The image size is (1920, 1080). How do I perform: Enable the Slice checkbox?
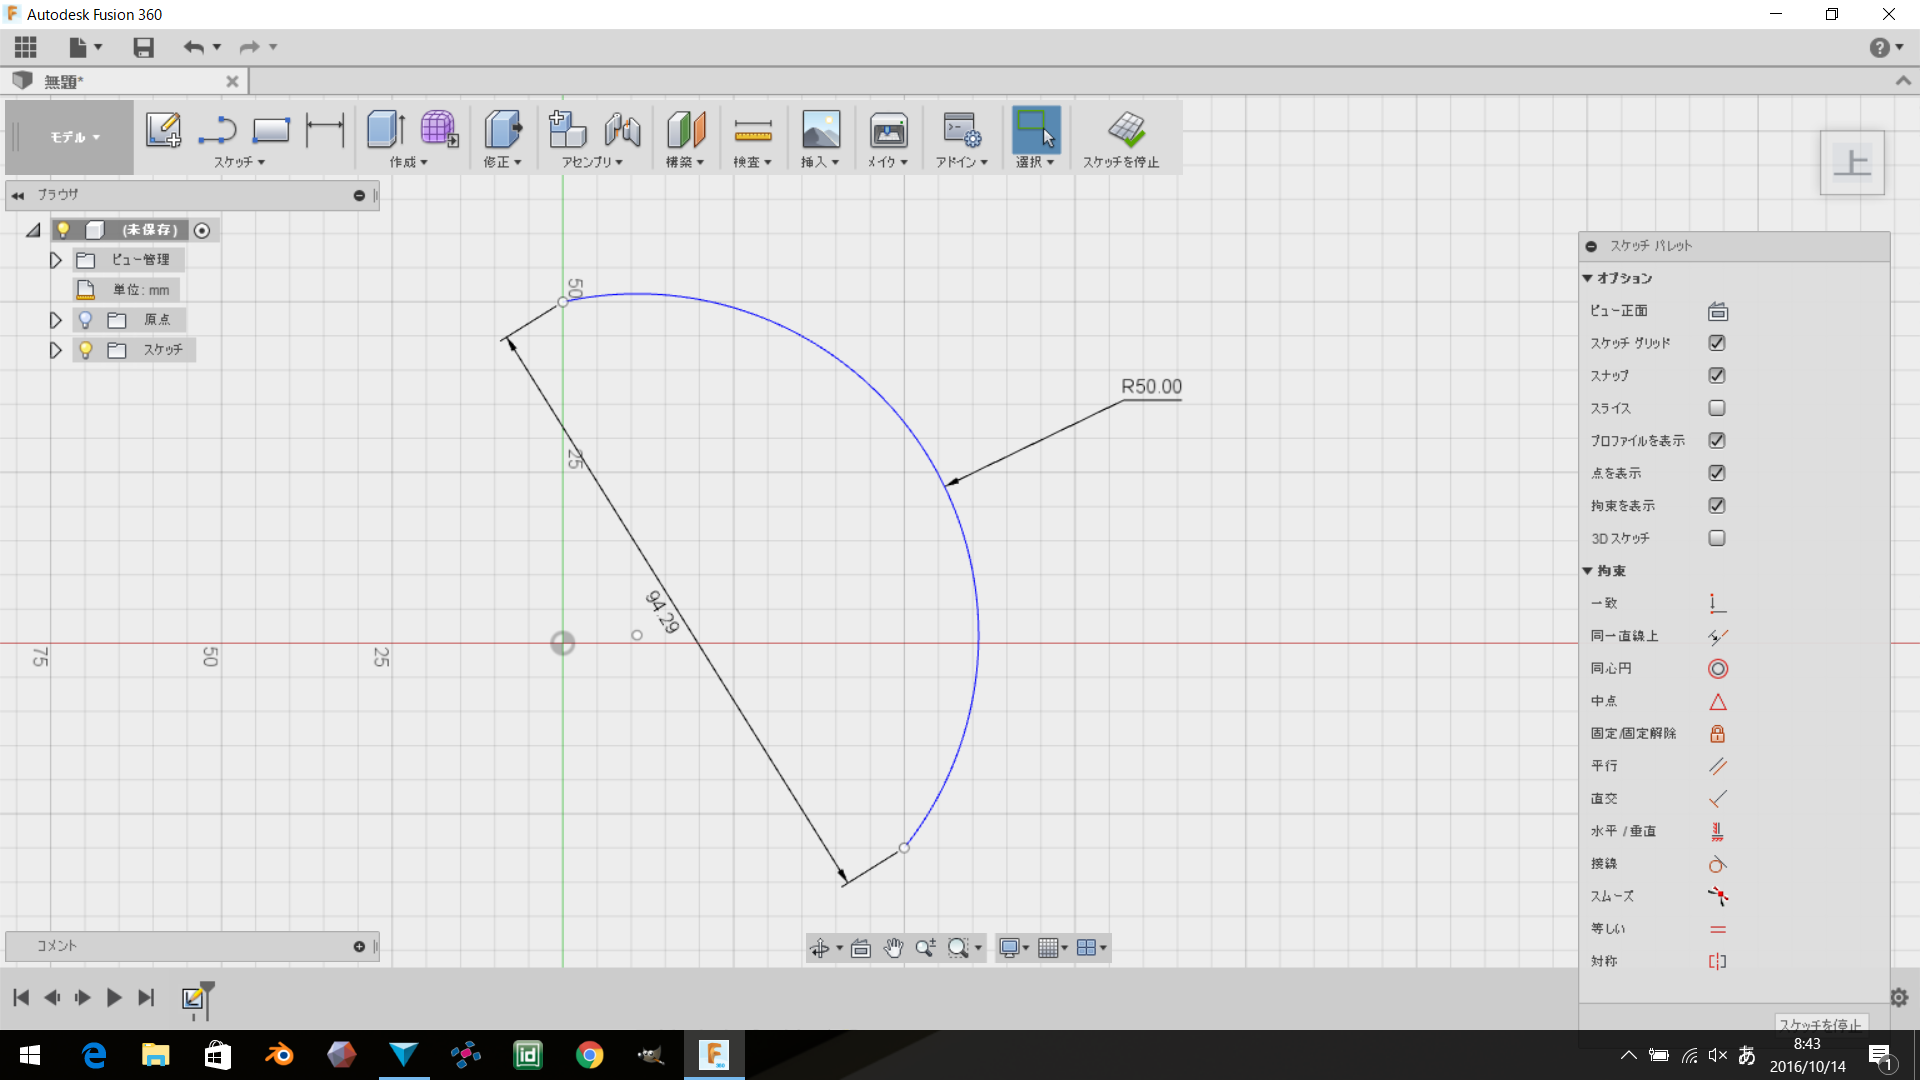pos(1717,408)
